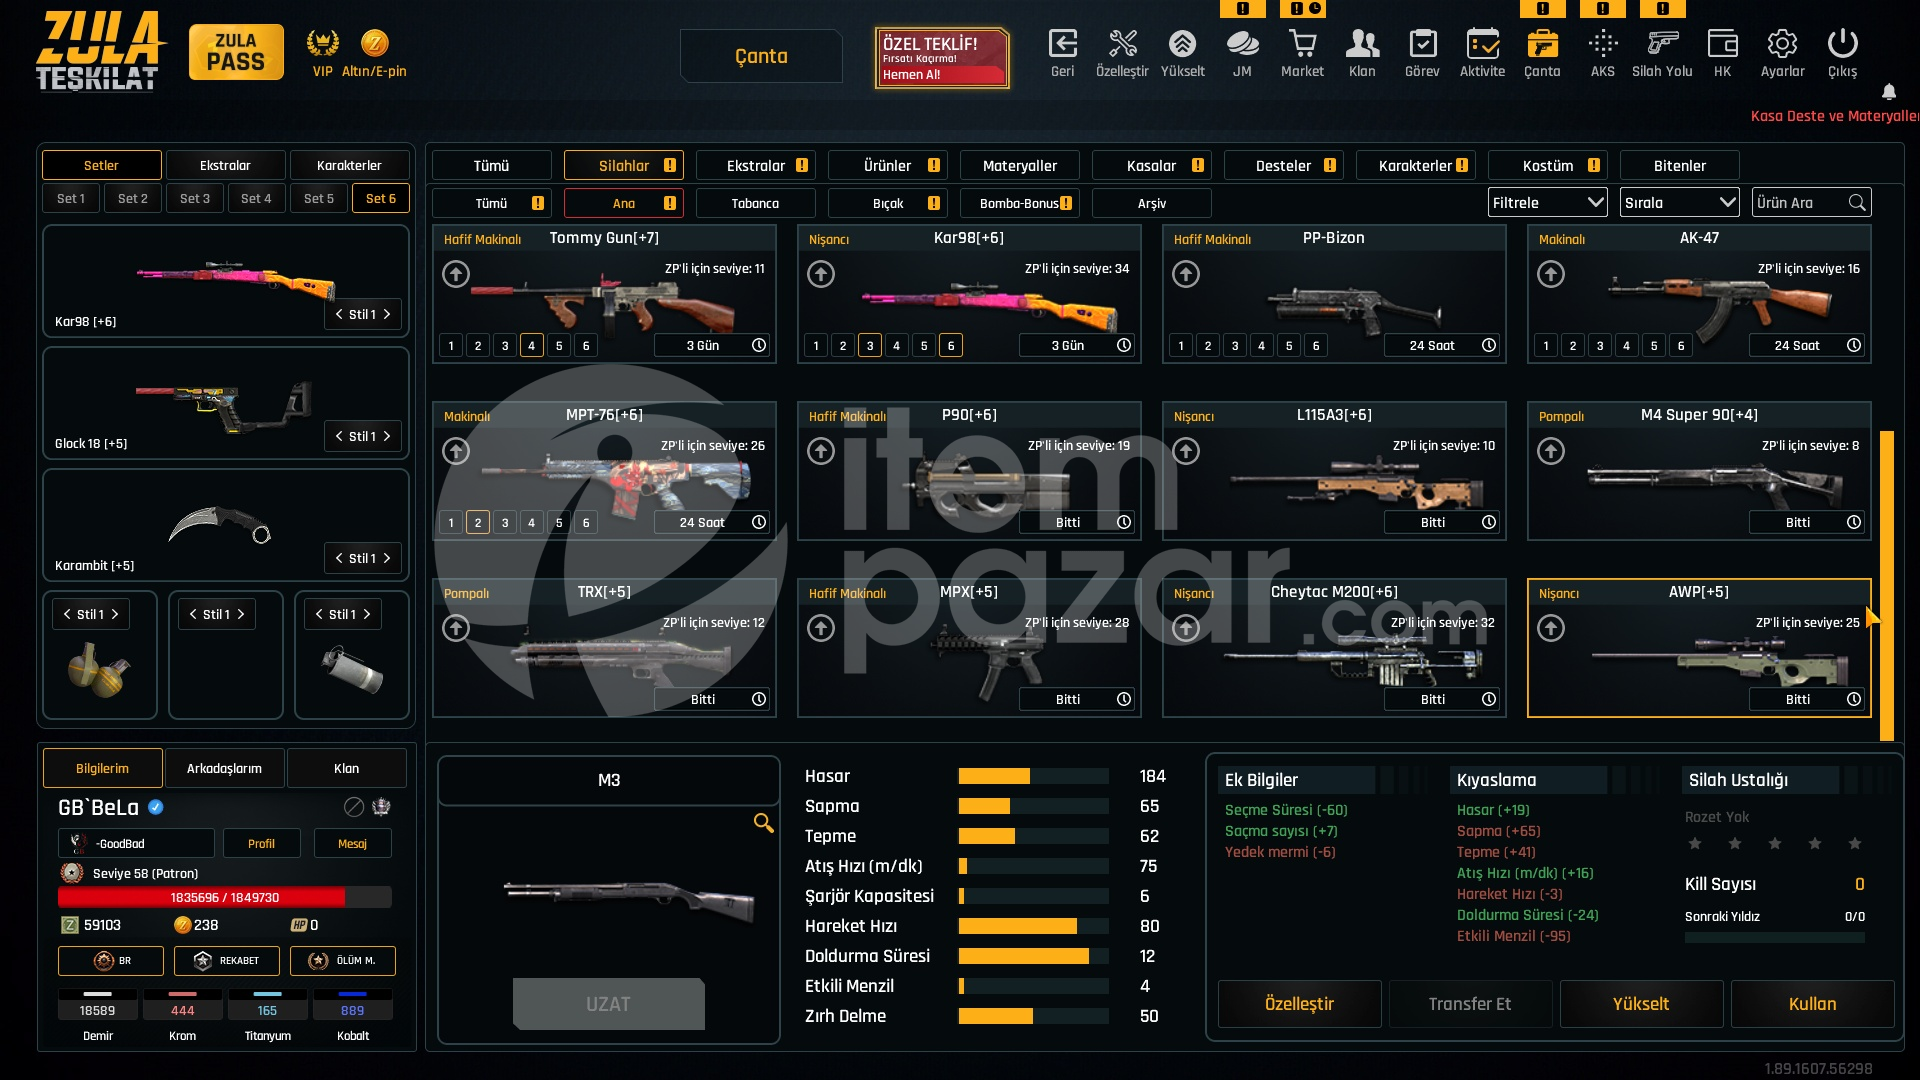Open the AKS crosshair icon
The height and width of the screenshot is (1080, 1920).
coord(1602,44)
